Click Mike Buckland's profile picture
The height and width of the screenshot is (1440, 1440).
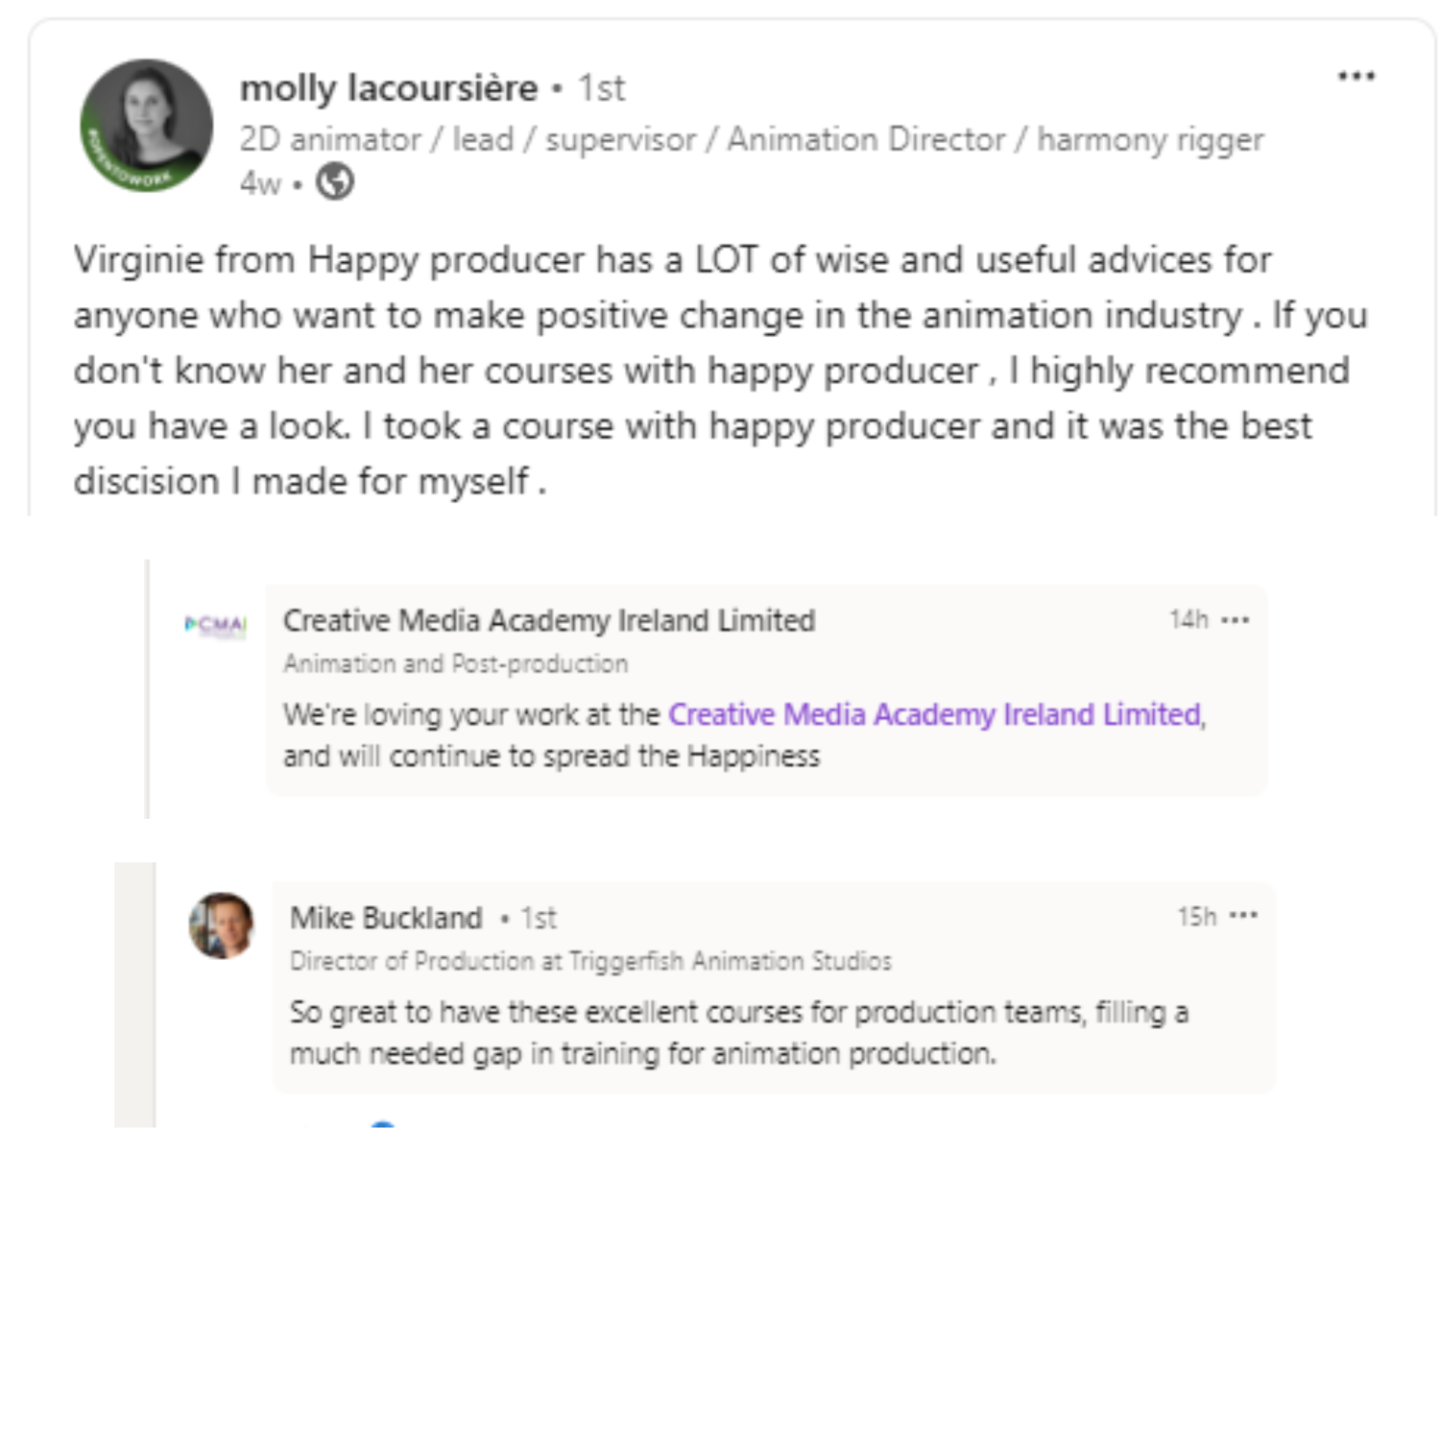pyautogui.click(x=221, y=925)
